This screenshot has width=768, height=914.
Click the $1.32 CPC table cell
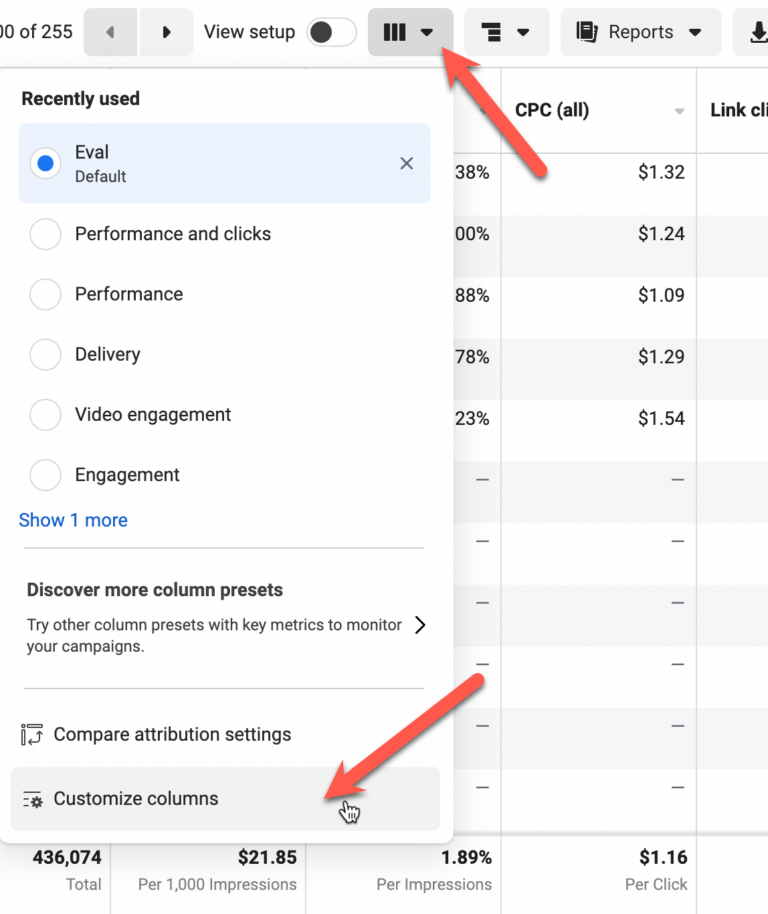pos(661,172)
